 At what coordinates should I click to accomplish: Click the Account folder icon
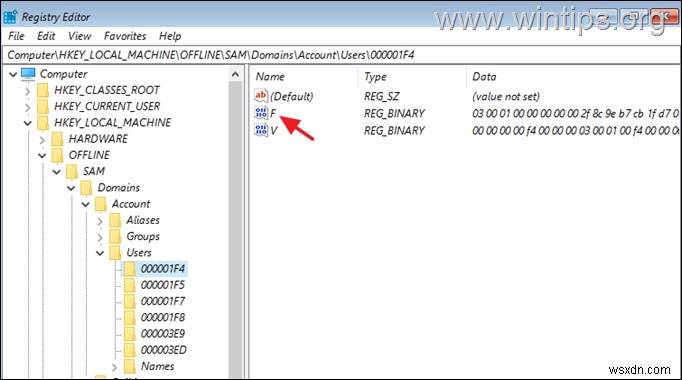pyautogui.click(x=100, y=204)
